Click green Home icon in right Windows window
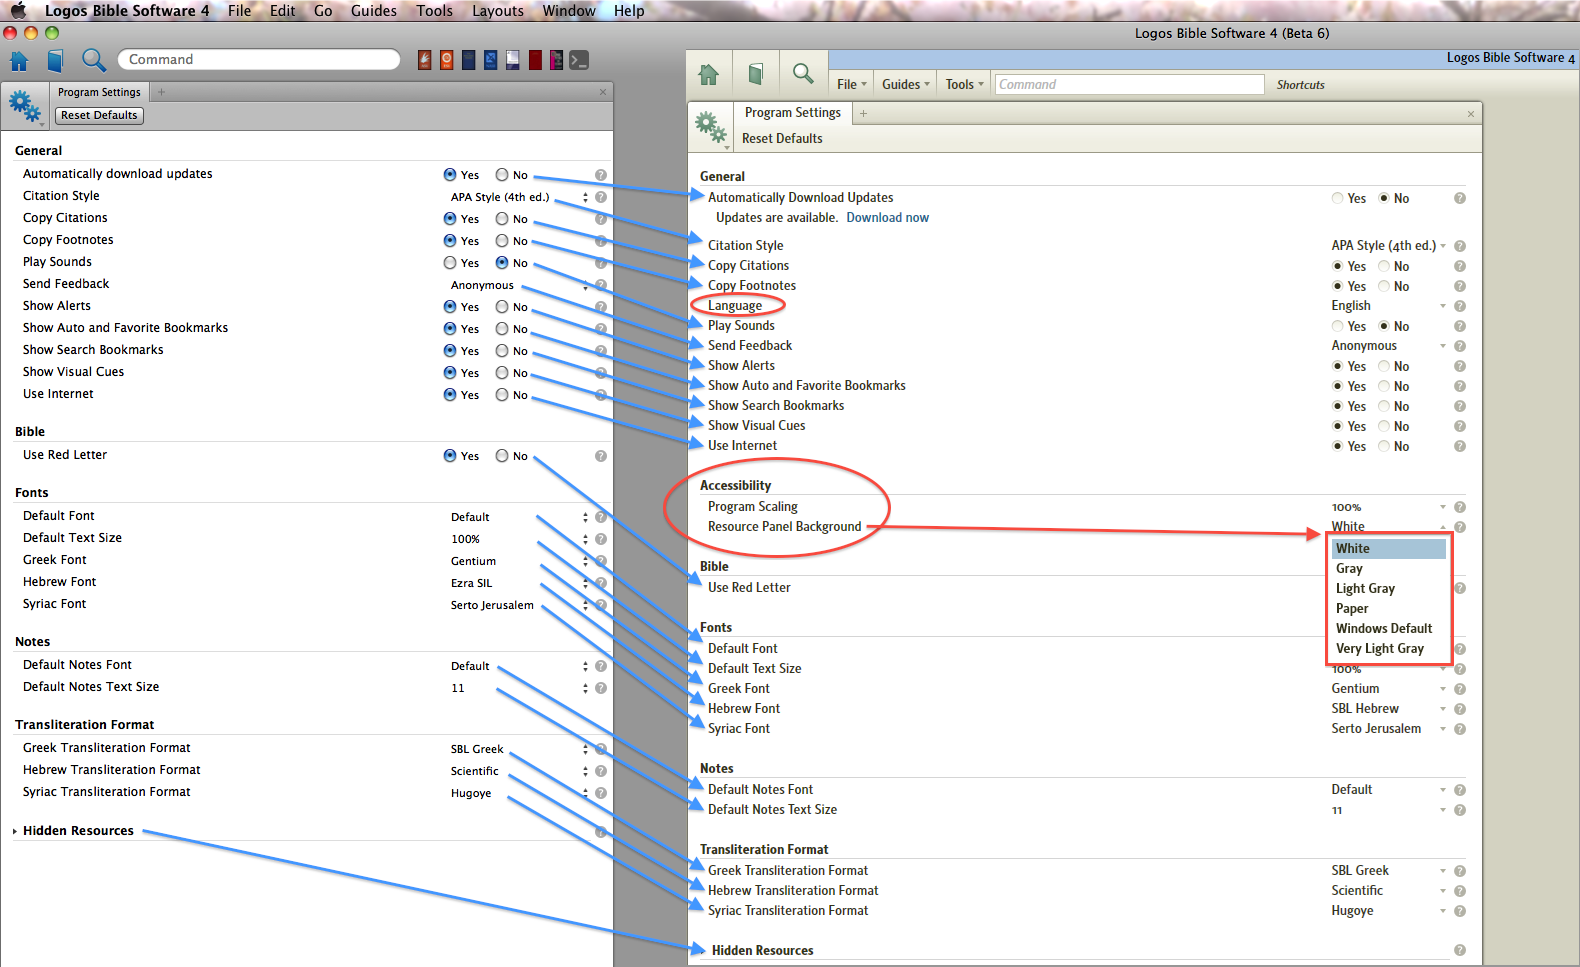This screenshot has width=1580, height=967. 709,74
